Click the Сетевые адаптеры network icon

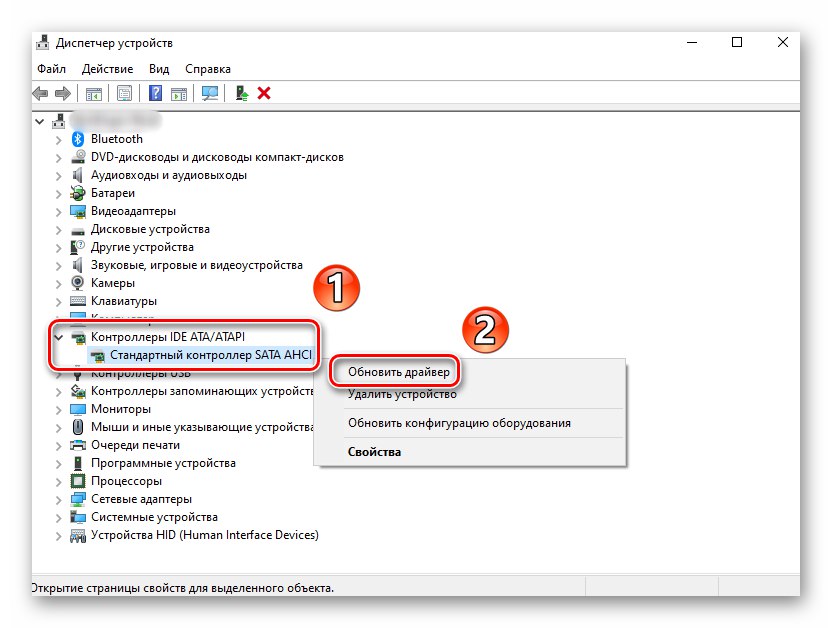tap(78, 499)
